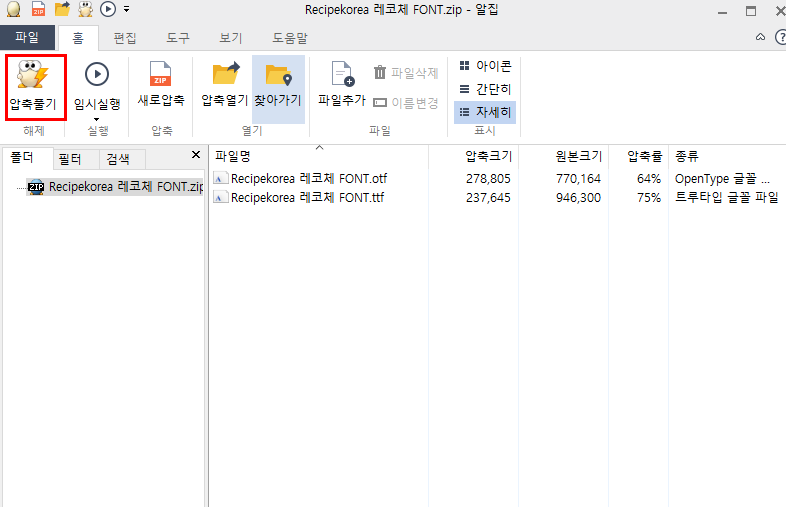Maximize the ALZip window

click(x=751, y=11)
